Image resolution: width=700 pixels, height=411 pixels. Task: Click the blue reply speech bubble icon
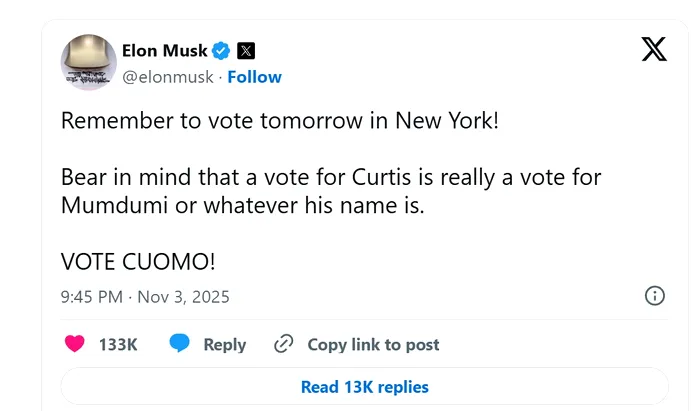point(180,344)
